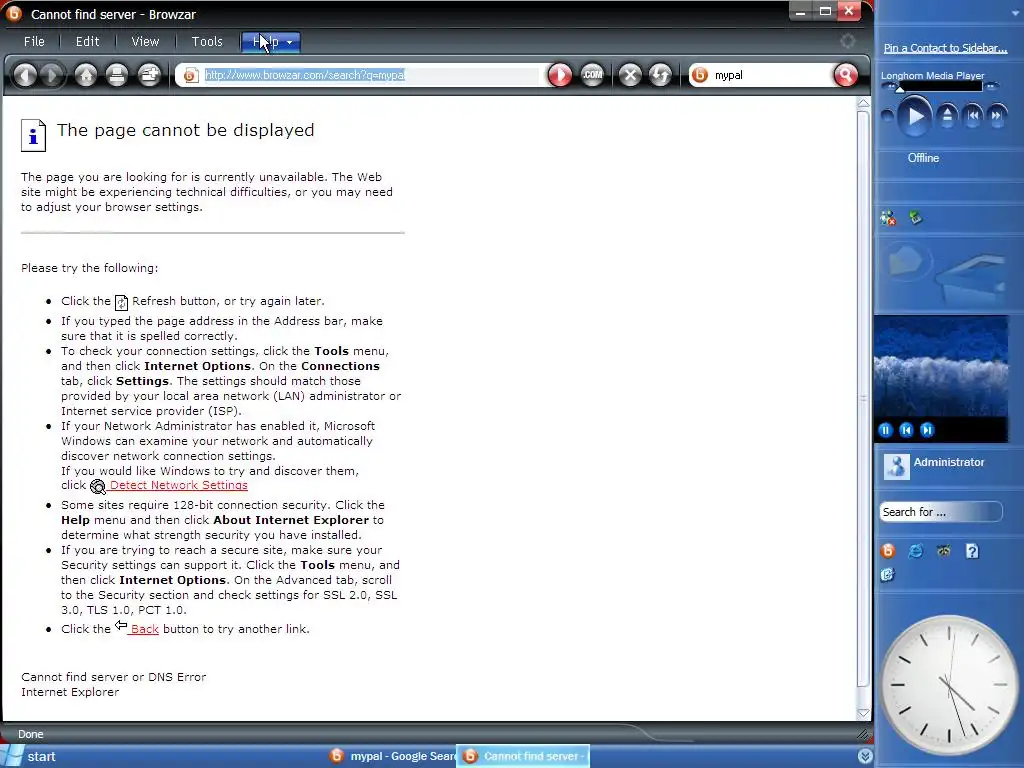Click in the mypal search box

click(x=771, y=75)
